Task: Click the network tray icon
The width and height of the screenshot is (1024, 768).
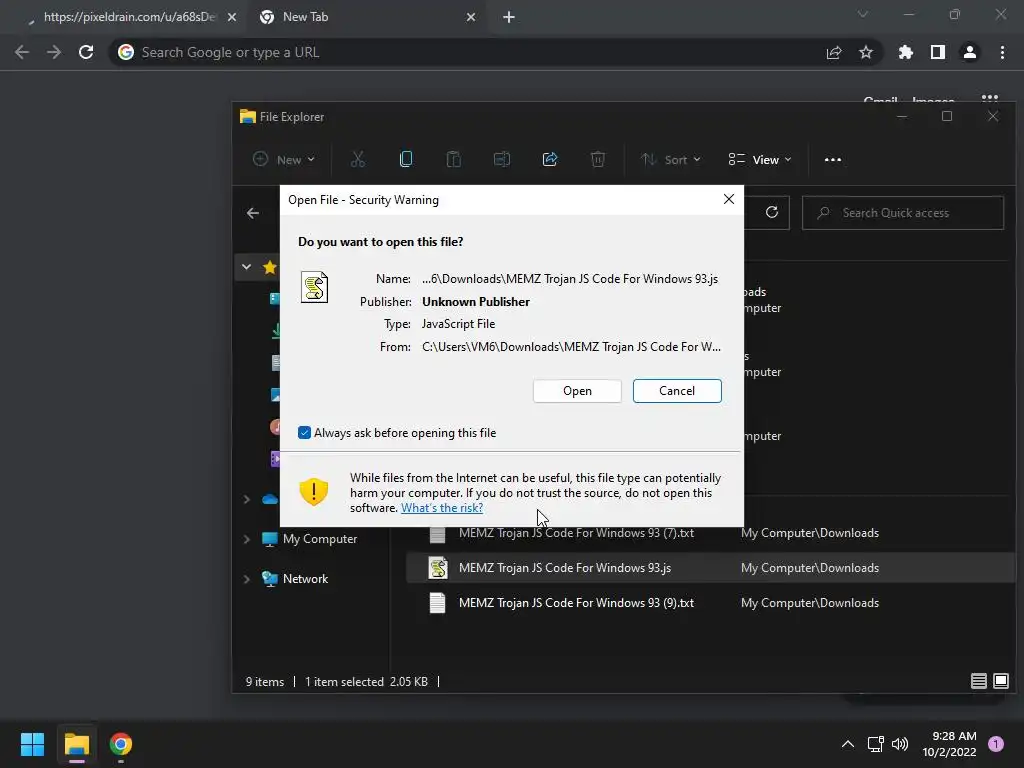Action: coord(875,744)
